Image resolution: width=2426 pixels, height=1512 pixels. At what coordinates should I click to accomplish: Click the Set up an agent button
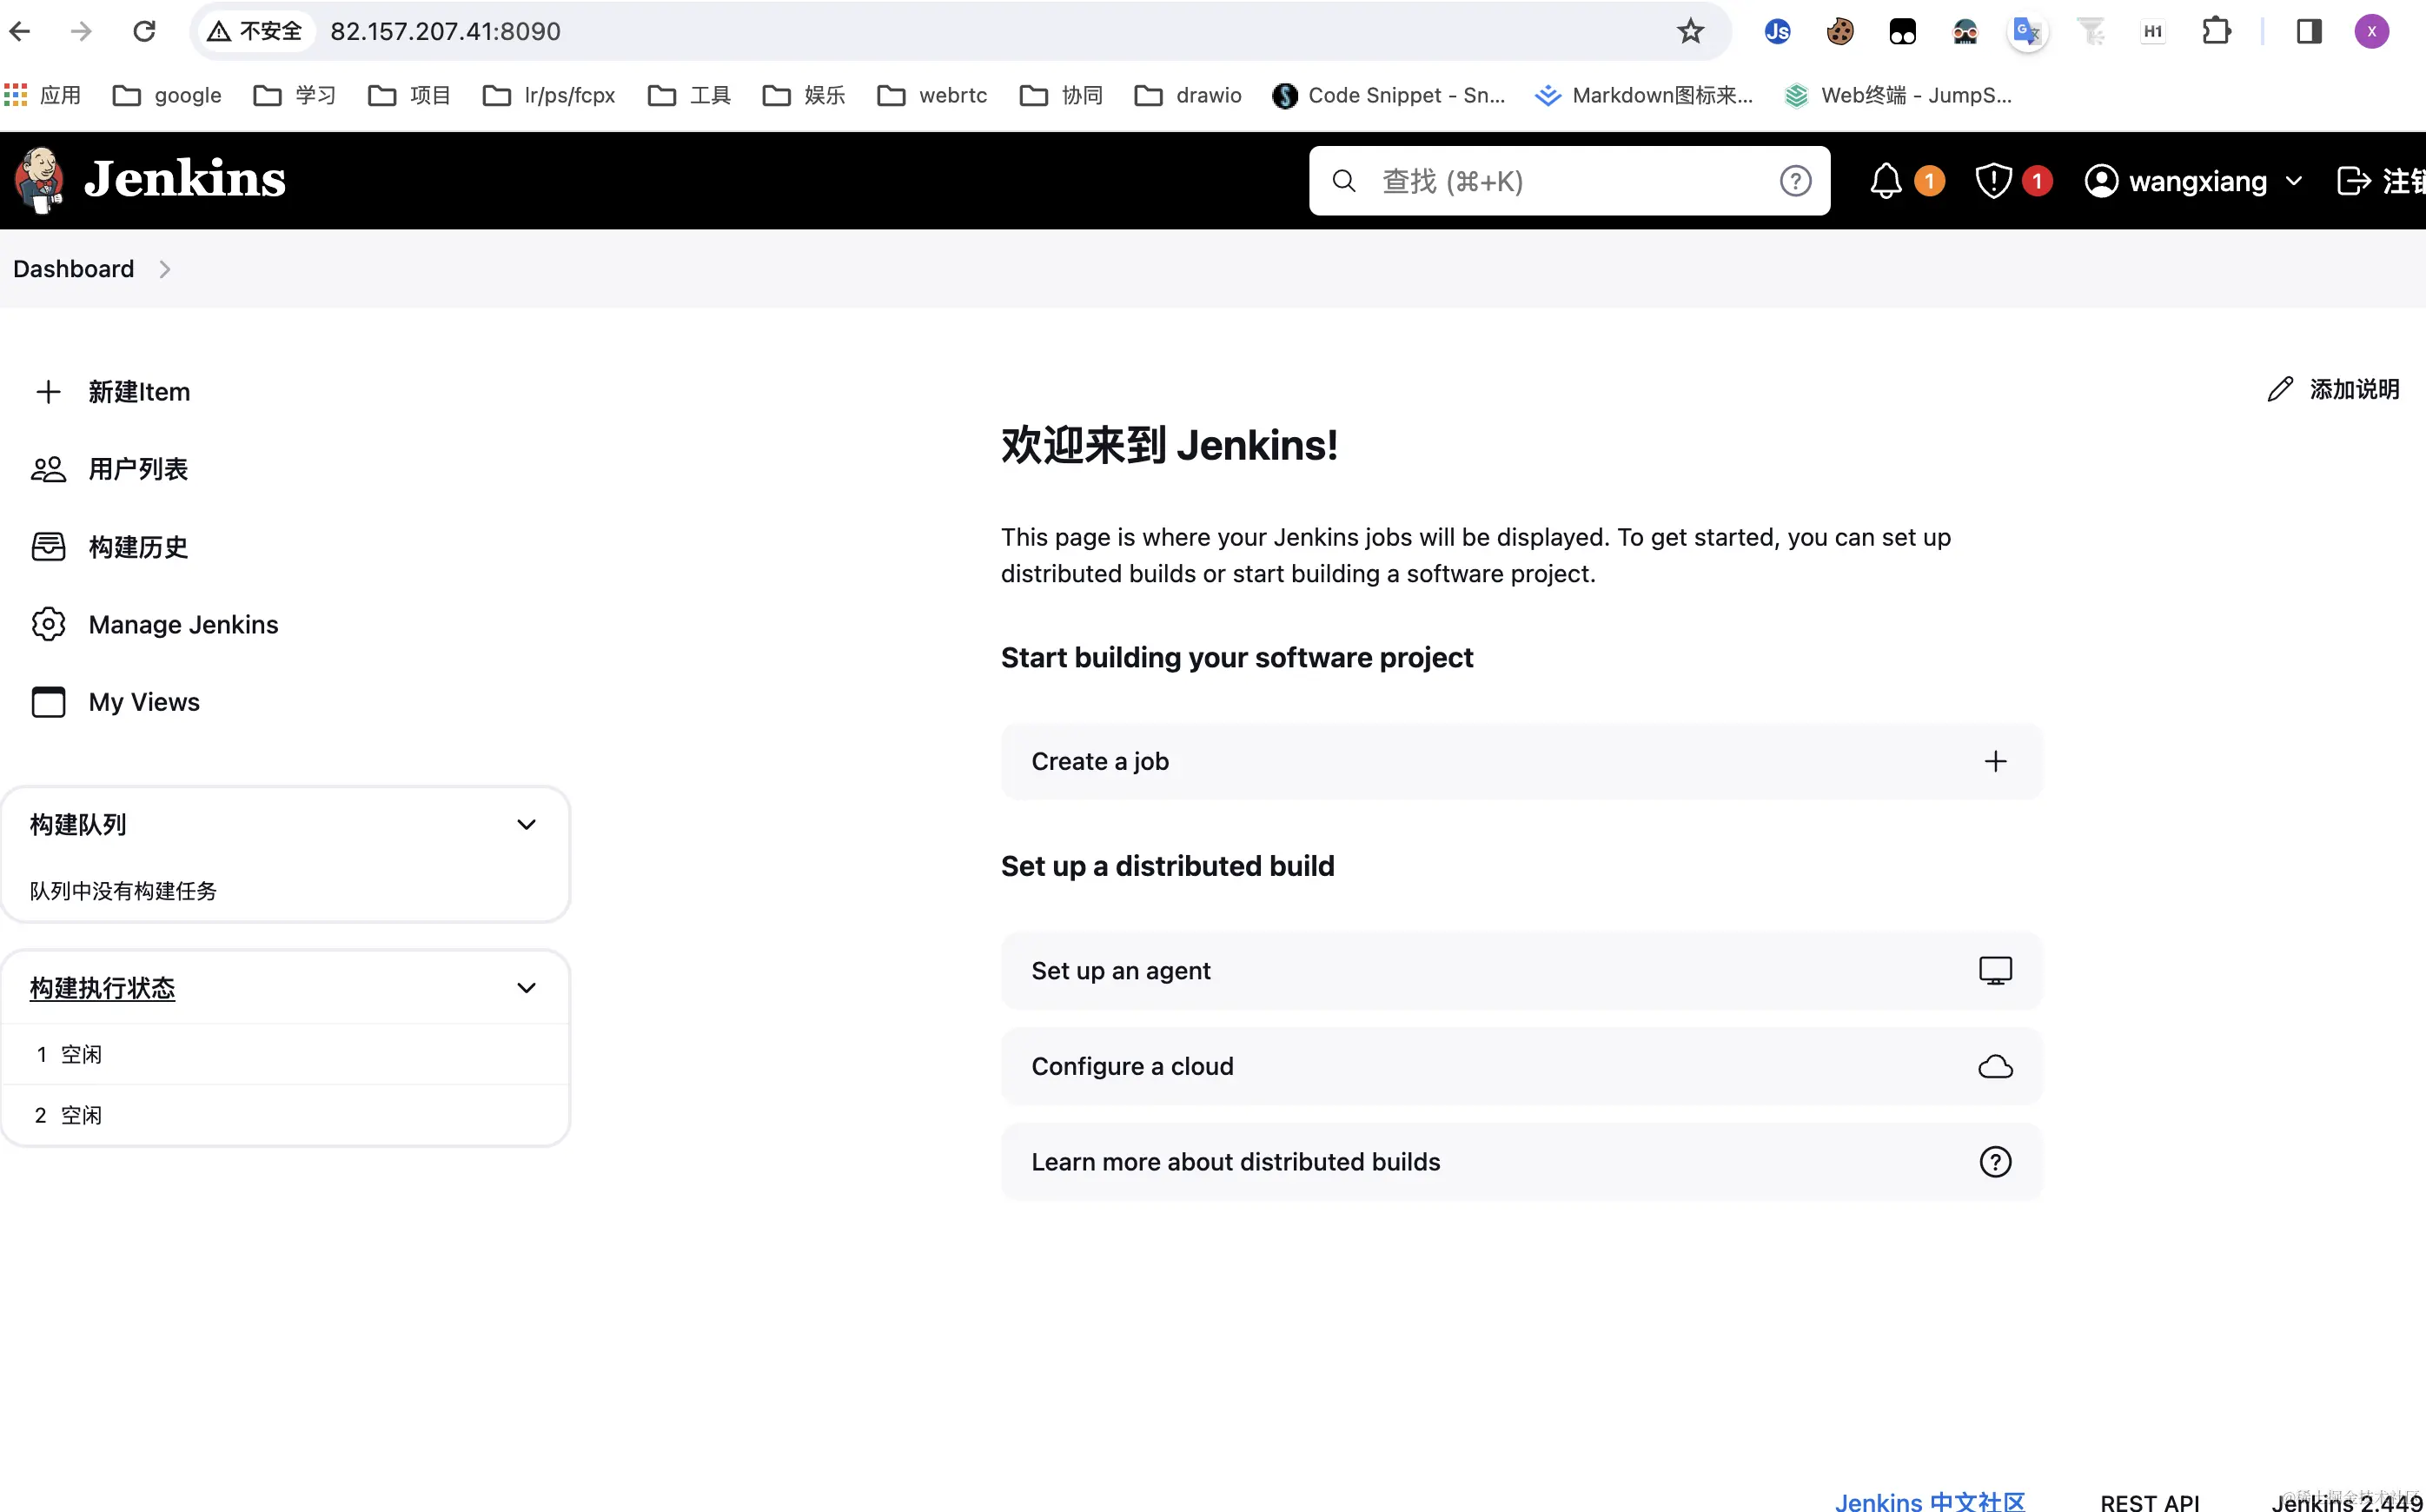(x=1521, y=970)
